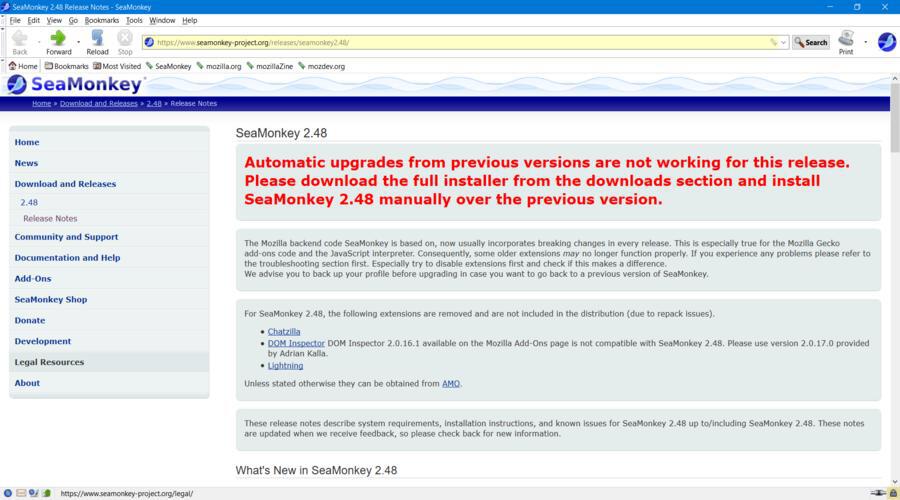Open the mozdev.org bookmark
Viewport: 900px width, 500px height.
pyautogui.click(x=321, y=66)
